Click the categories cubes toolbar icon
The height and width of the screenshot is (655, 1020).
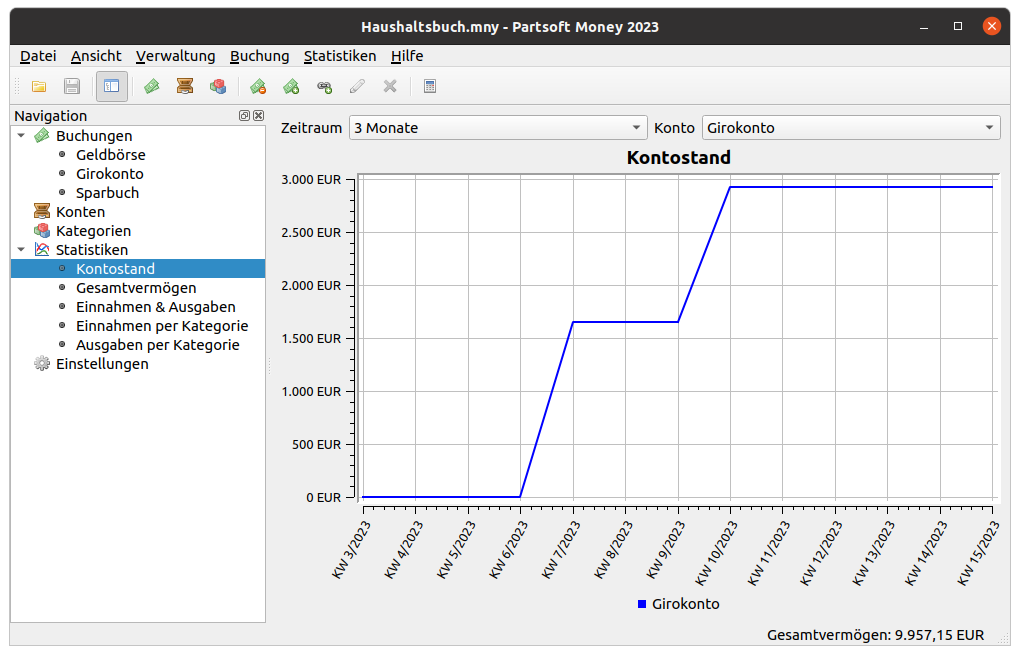click(217, 87)
